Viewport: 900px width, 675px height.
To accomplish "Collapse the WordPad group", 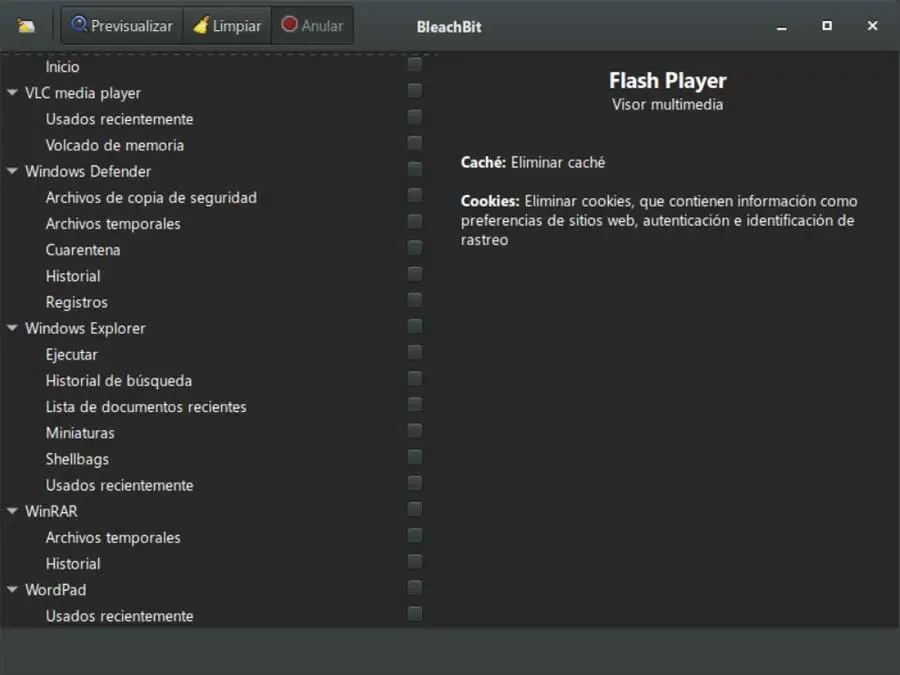I will pos(12,589).
